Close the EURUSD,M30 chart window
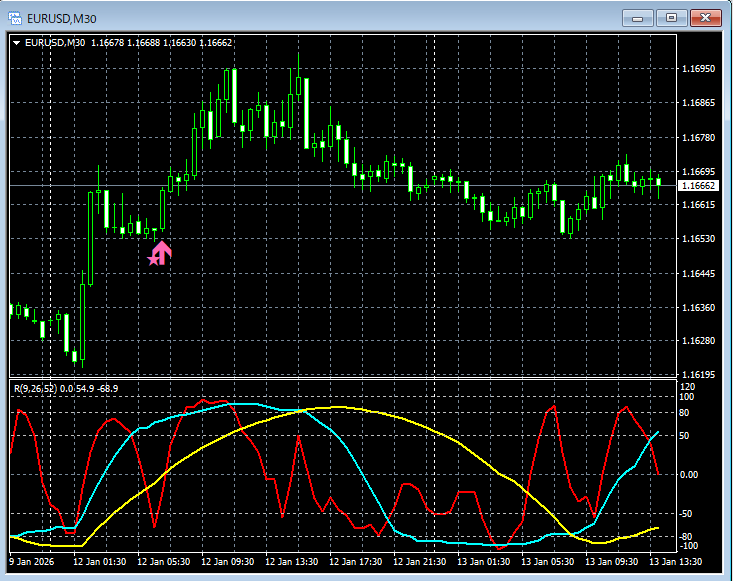Image resolution: width=734 pixels, height=581 pixels. point(706,18)
